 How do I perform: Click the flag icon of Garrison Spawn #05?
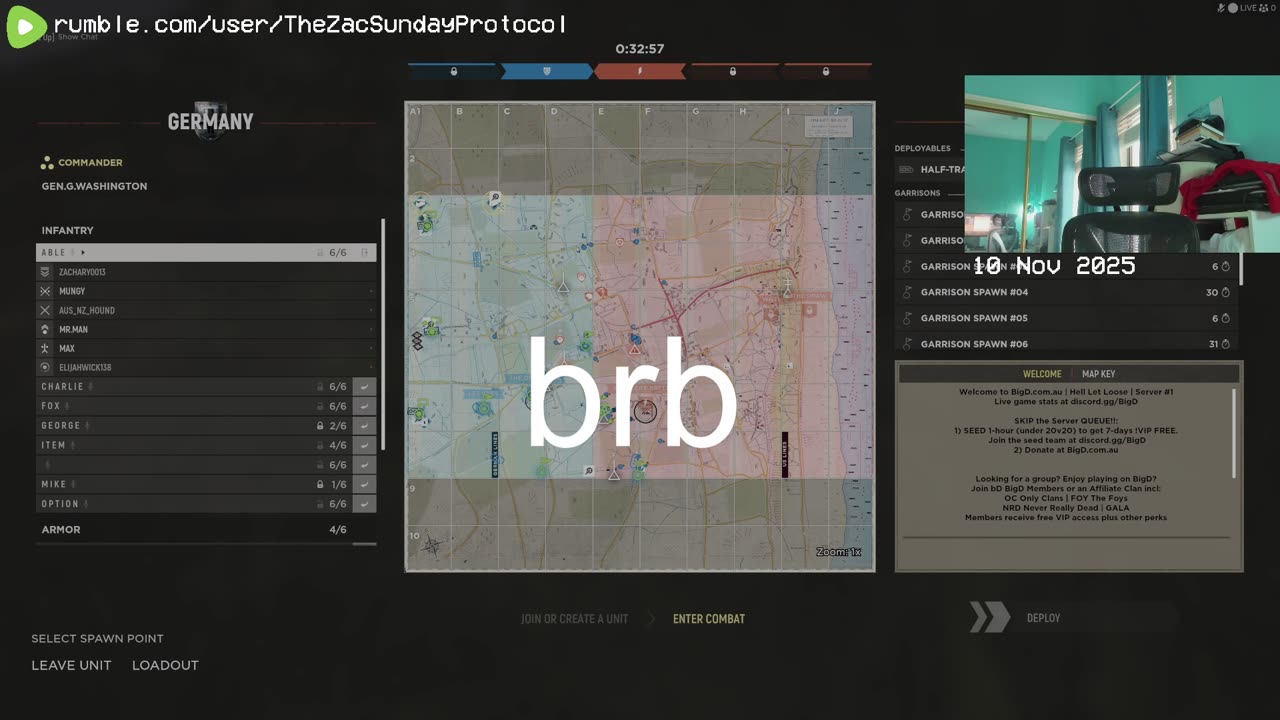pyautogui.click(x=907, y=318)
